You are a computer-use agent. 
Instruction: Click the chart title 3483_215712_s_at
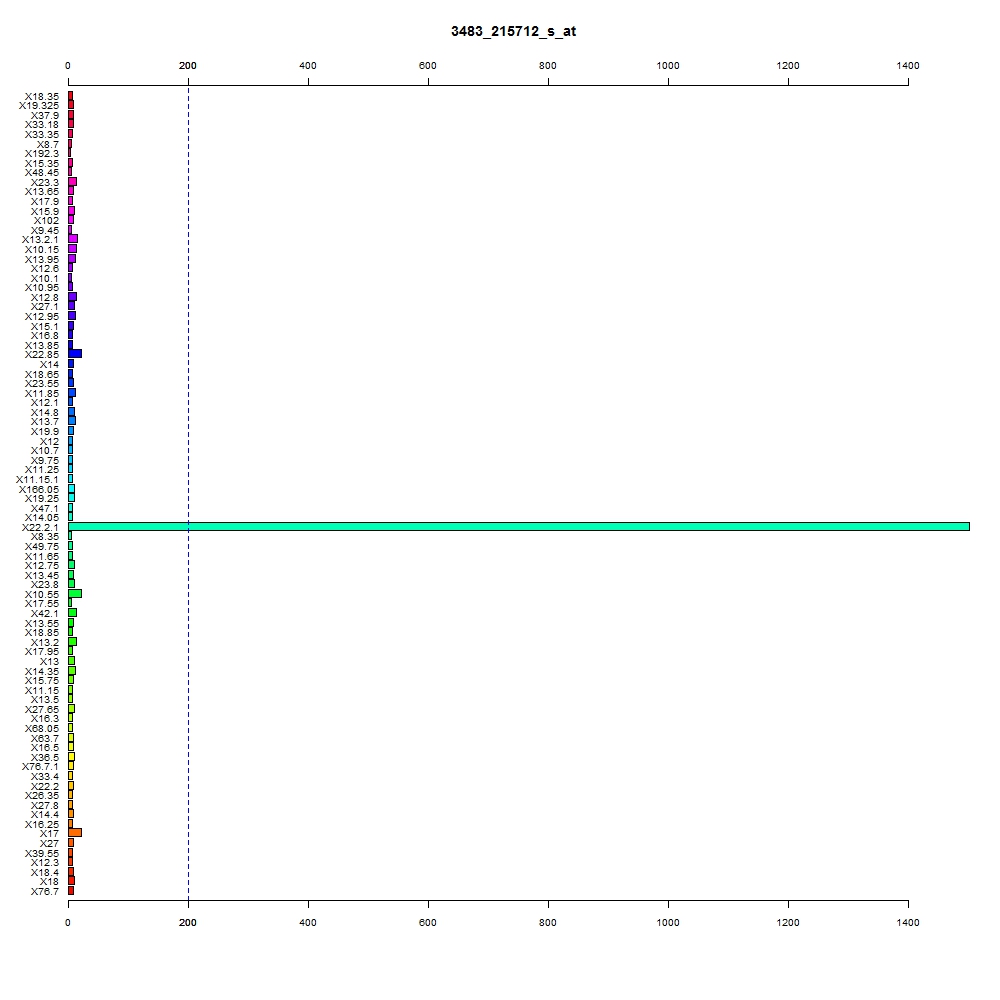pyautogui.click(x=513, y=31)
